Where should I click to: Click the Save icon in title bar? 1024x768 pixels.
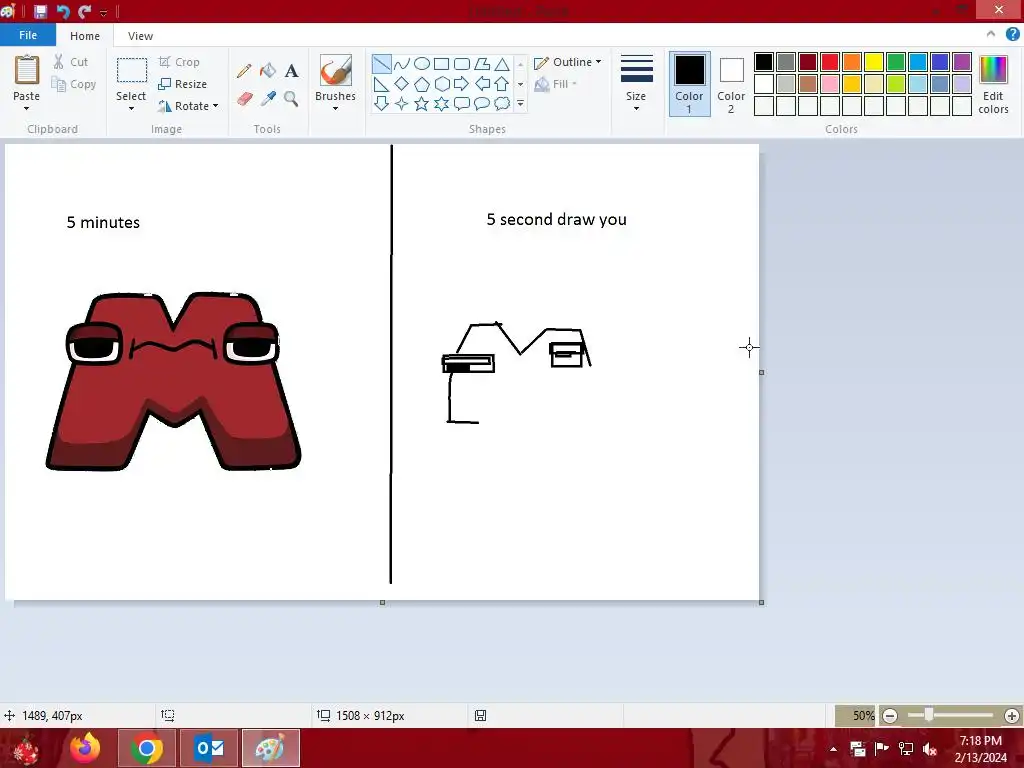click(x=40, y=11)
